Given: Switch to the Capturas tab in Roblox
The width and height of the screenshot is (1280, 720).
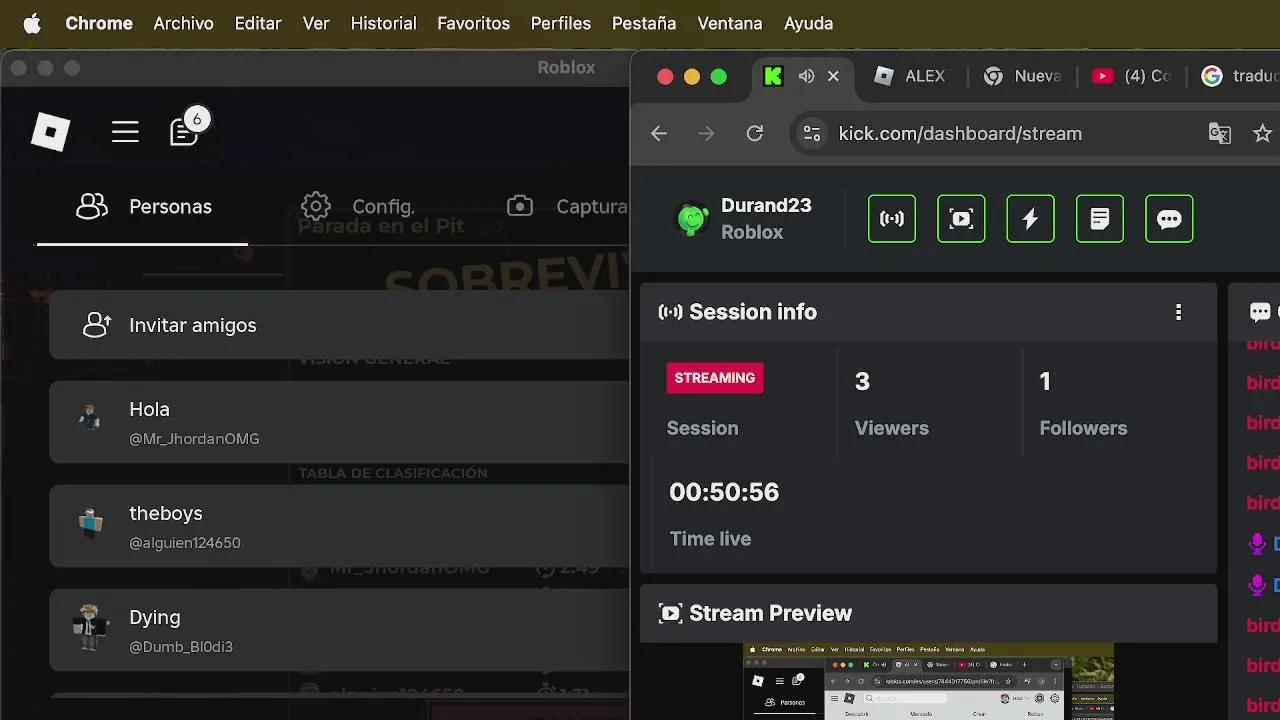Looking at the screenshot, I should coord(567,207).
